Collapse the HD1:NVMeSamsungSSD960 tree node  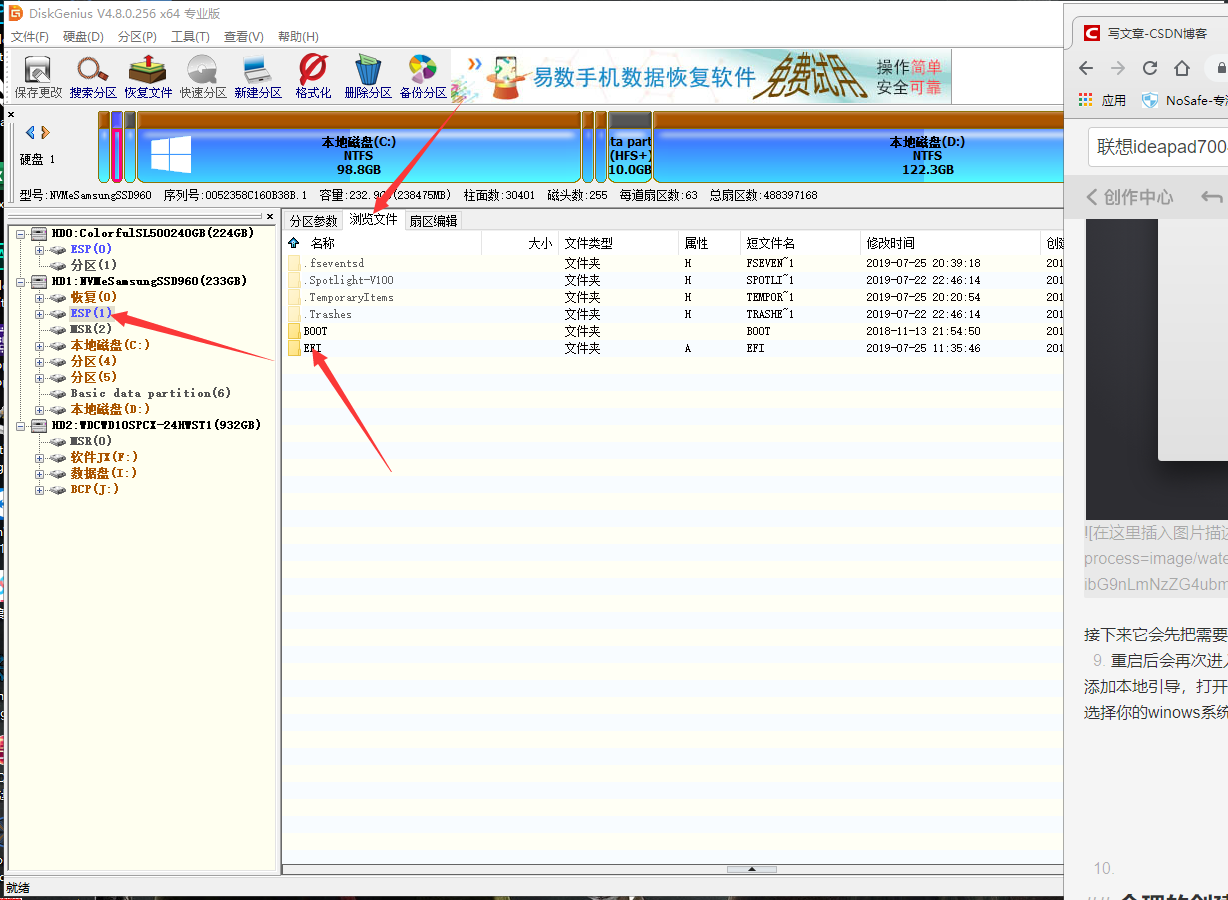click(x=22, y=281)
